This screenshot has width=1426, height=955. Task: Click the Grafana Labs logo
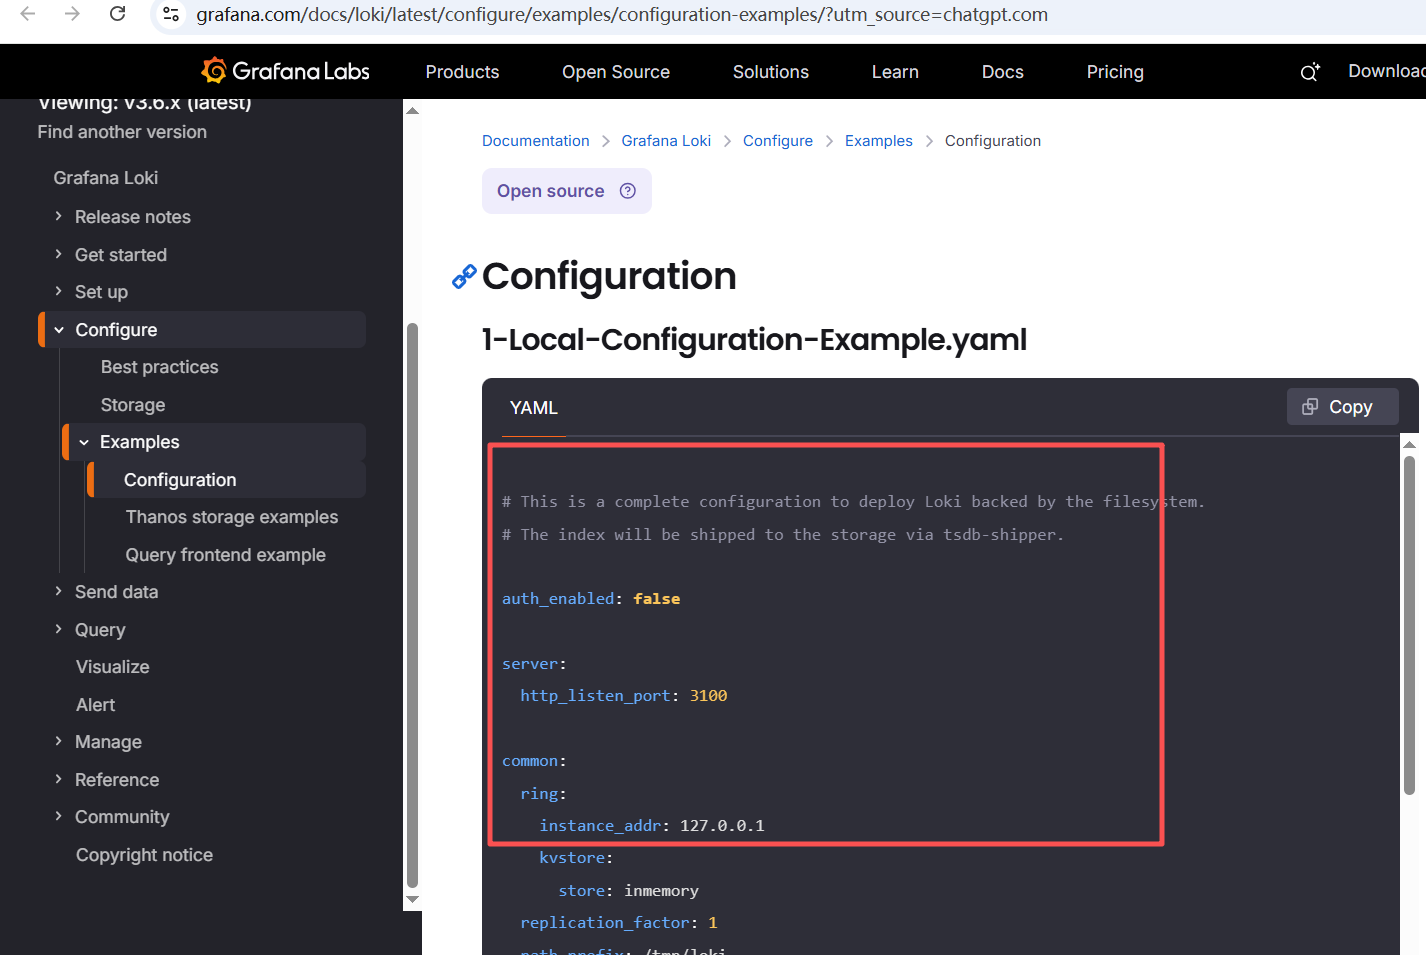[285, 71]
